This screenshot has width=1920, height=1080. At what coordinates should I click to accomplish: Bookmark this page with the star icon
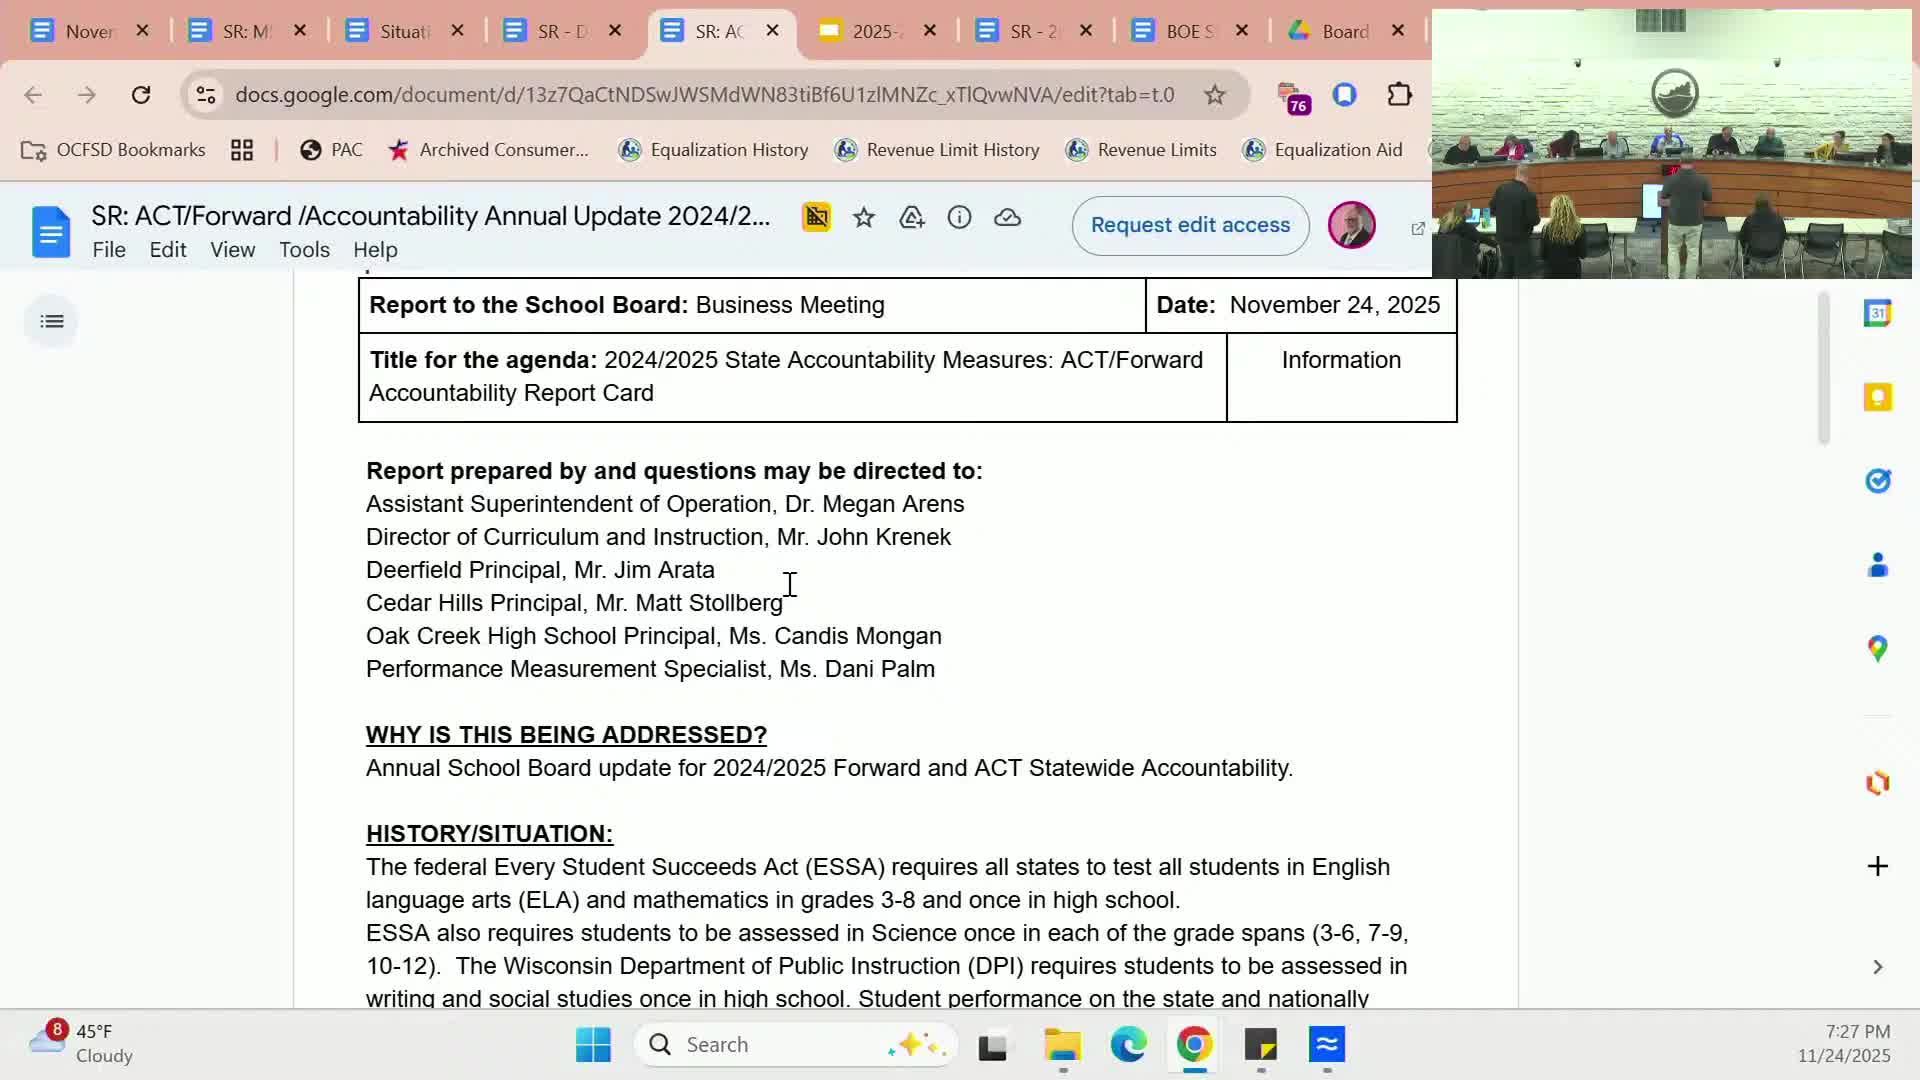tap(1214, 95)
